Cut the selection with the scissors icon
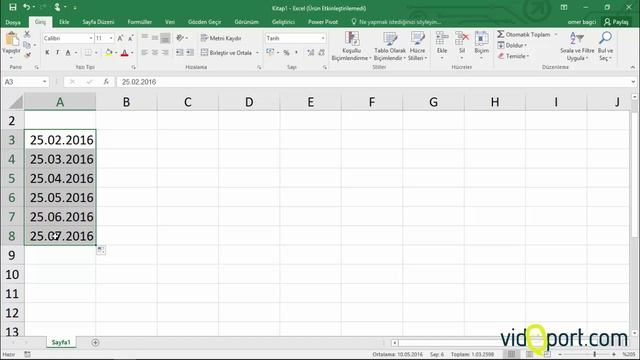Screen dimensions: 640x360 pyautogui.click(x=27, y=34)
